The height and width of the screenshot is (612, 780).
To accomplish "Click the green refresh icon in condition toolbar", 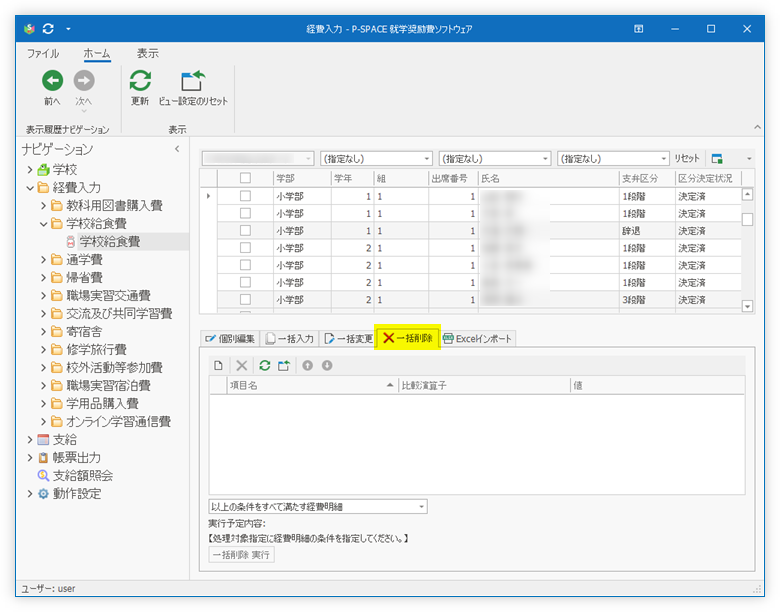I will coord(265,366).
